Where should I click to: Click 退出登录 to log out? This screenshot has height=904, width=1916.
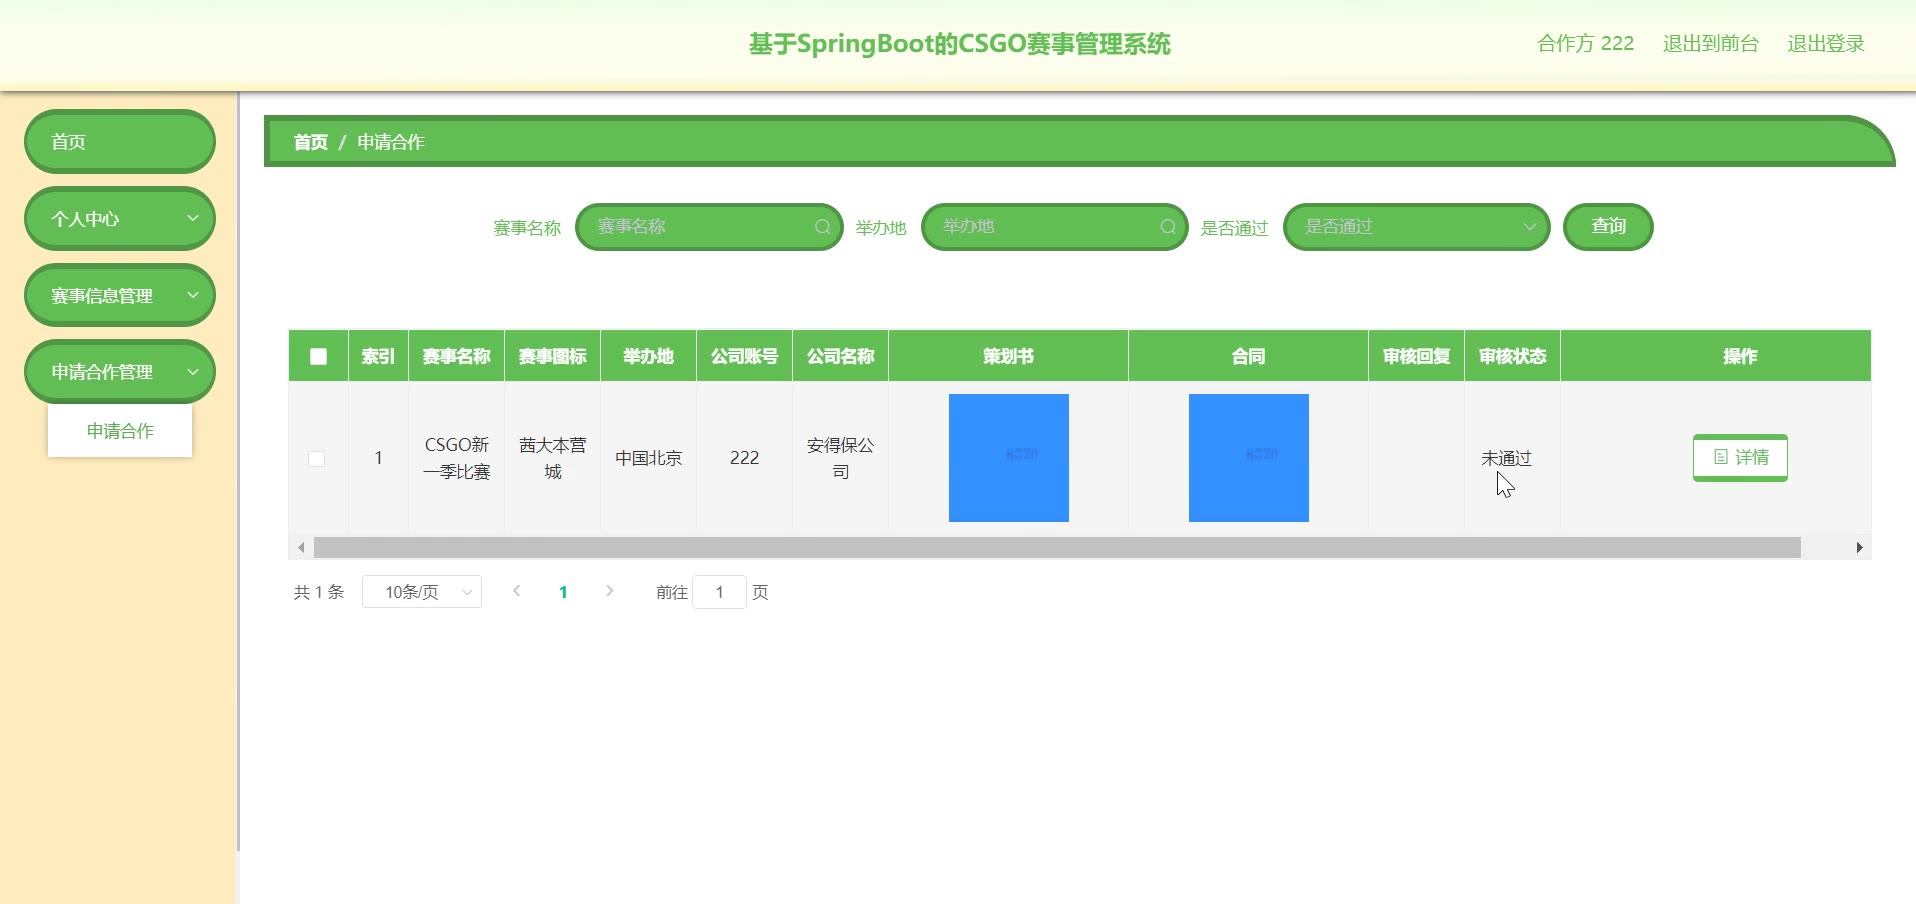pos(1826,43)
